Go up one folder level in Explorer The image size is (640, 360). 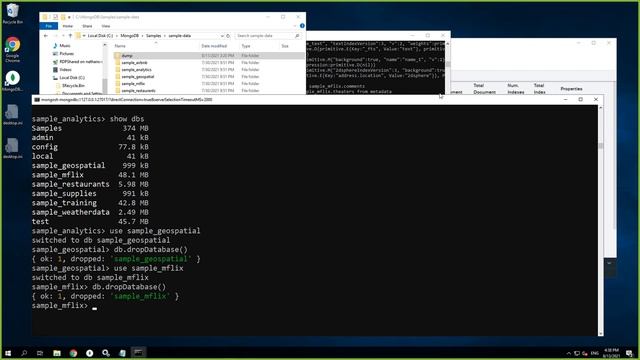pos(70,36)
